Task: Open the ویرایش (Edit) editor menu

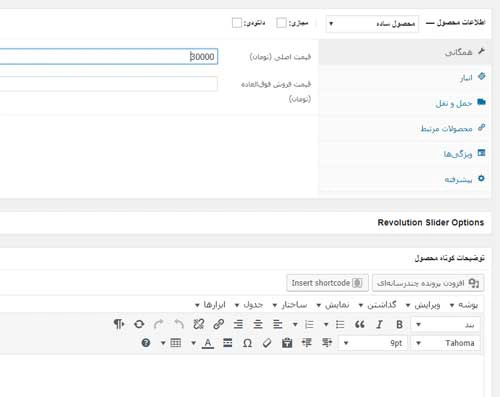Action: tap(423, 305)
